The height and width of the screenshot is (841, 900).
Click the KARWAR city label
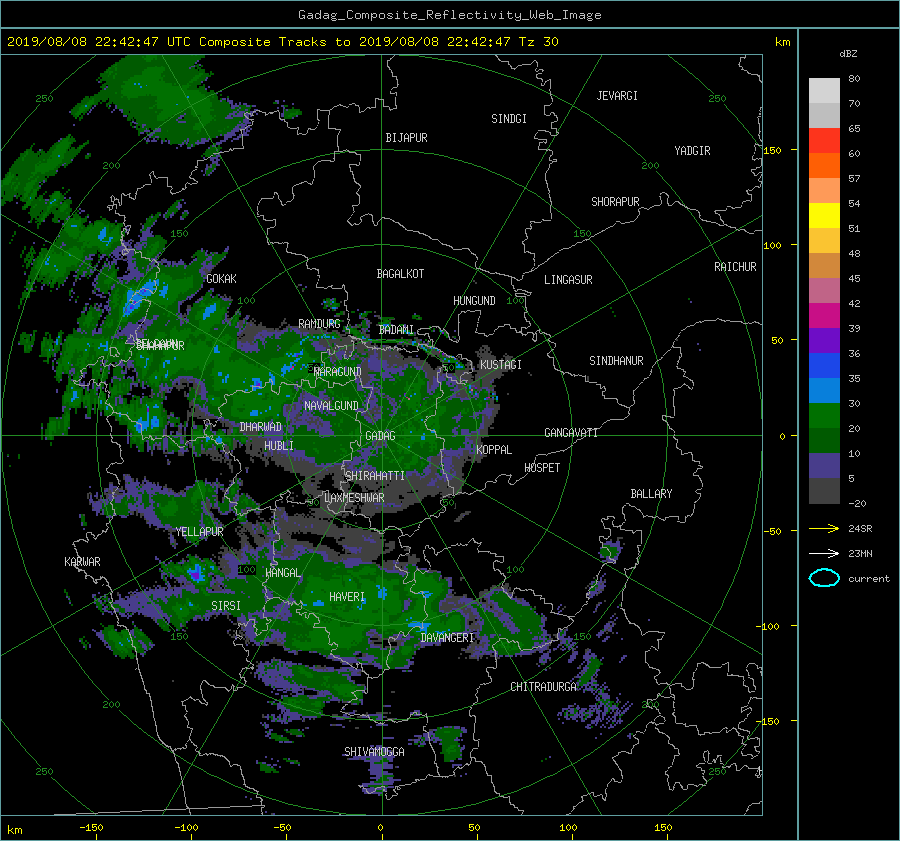[x=82, y=562]
